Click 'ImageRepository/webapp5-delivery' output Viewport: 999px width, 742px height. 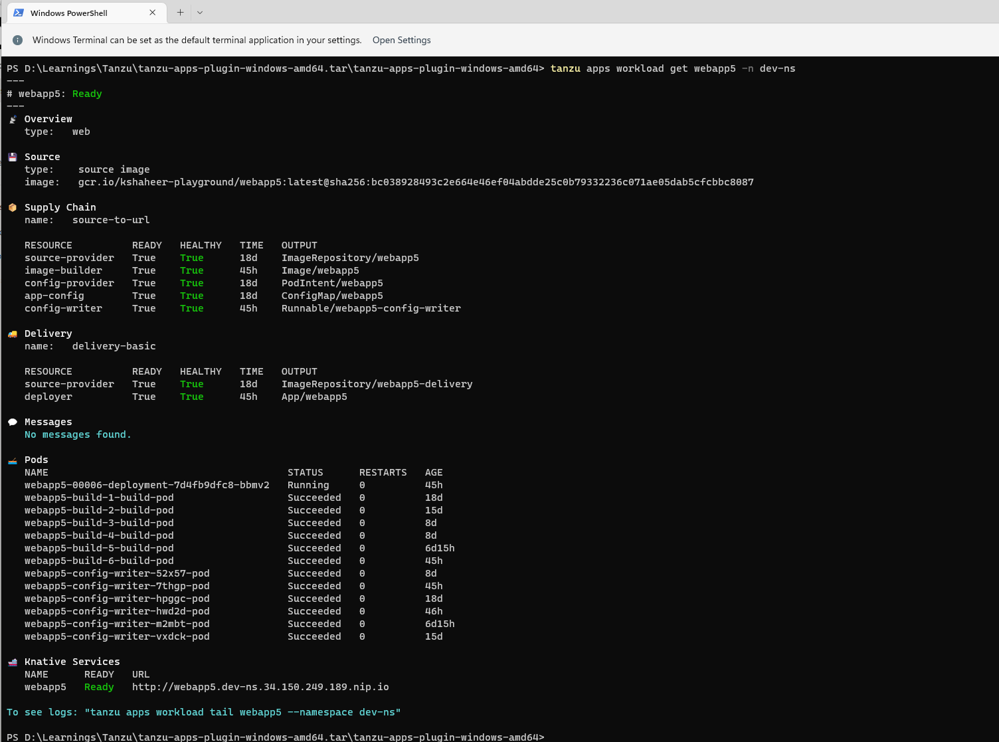point(377,384)
